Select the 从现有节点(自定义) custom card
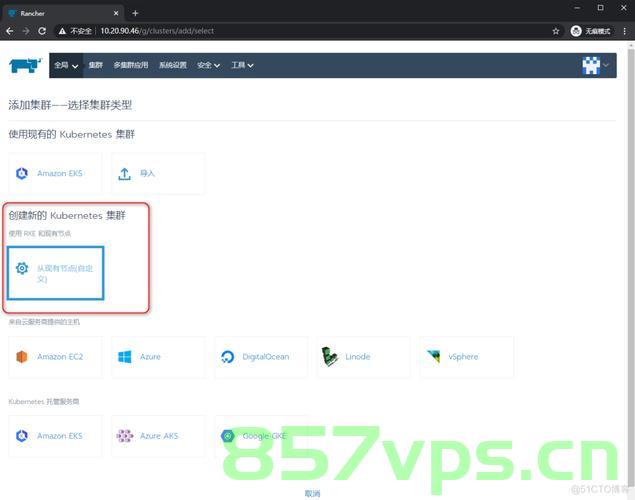Image resolution: width=635 pixels, height=500 pixels. coord(55,273)
